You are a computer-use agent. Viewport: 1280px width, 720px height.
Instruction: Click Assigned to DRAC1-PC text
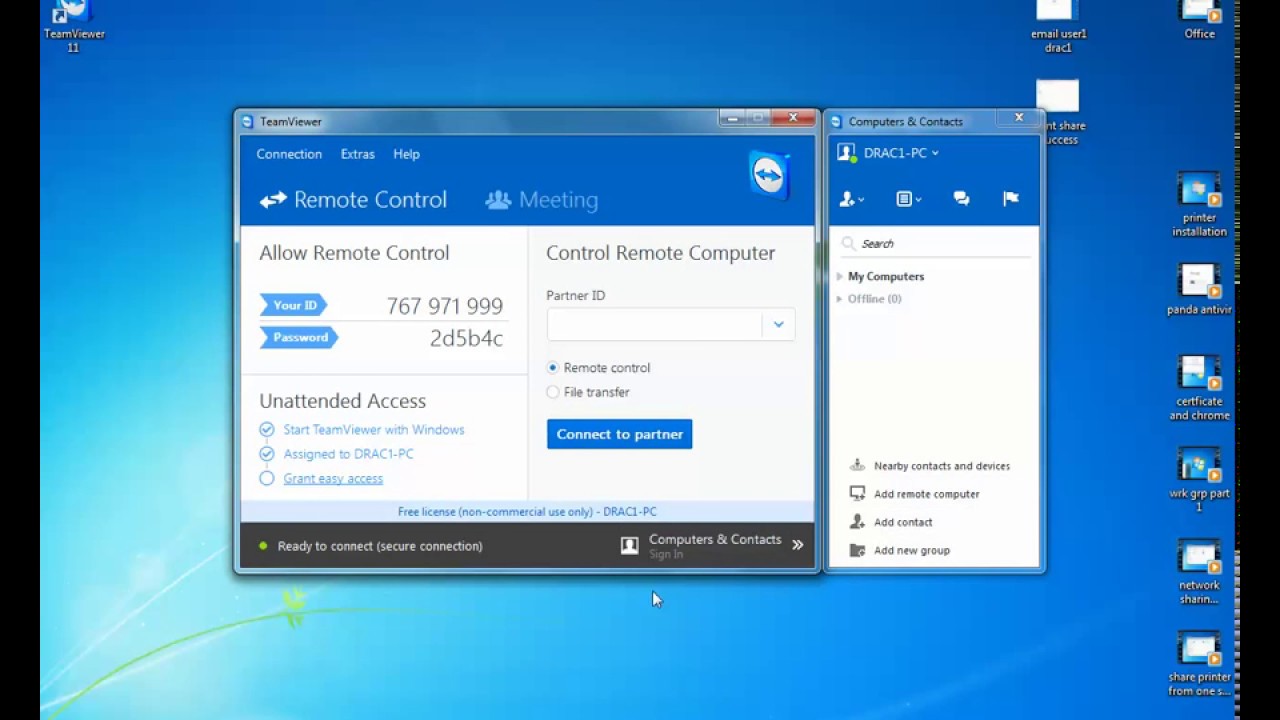348,454
